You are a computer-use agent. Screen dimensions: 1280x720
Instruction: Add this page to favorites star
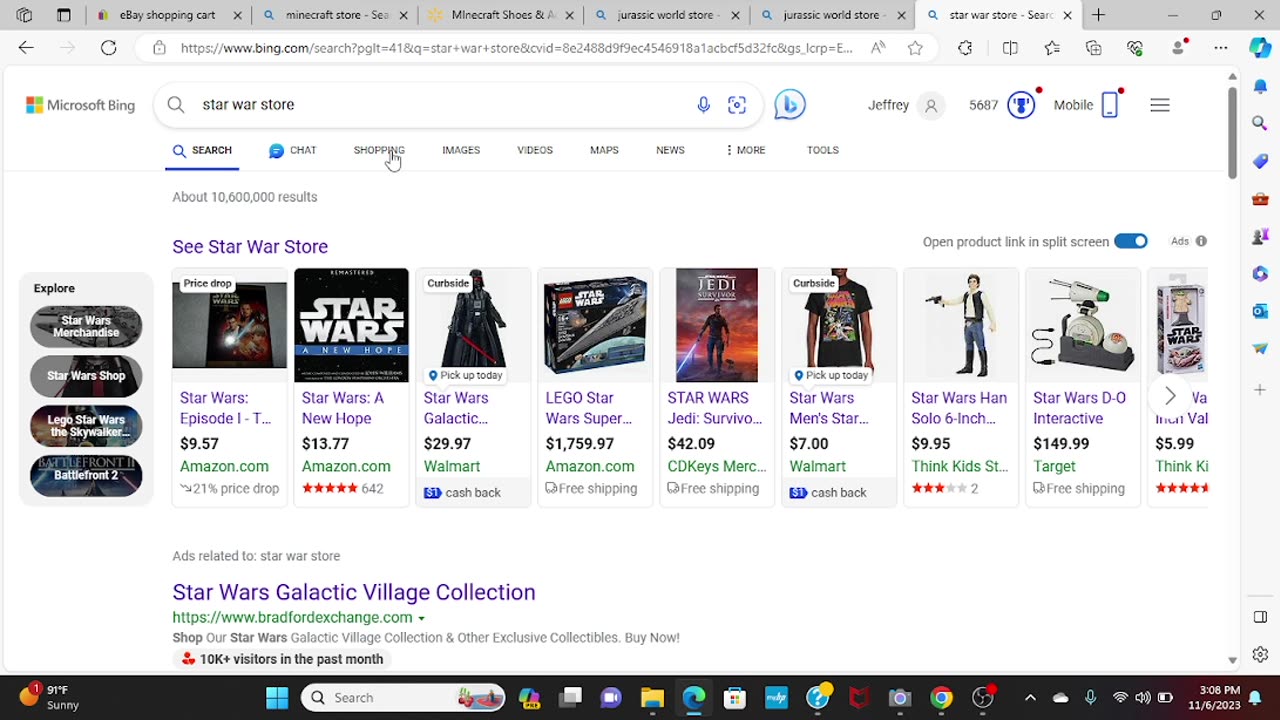915,47
